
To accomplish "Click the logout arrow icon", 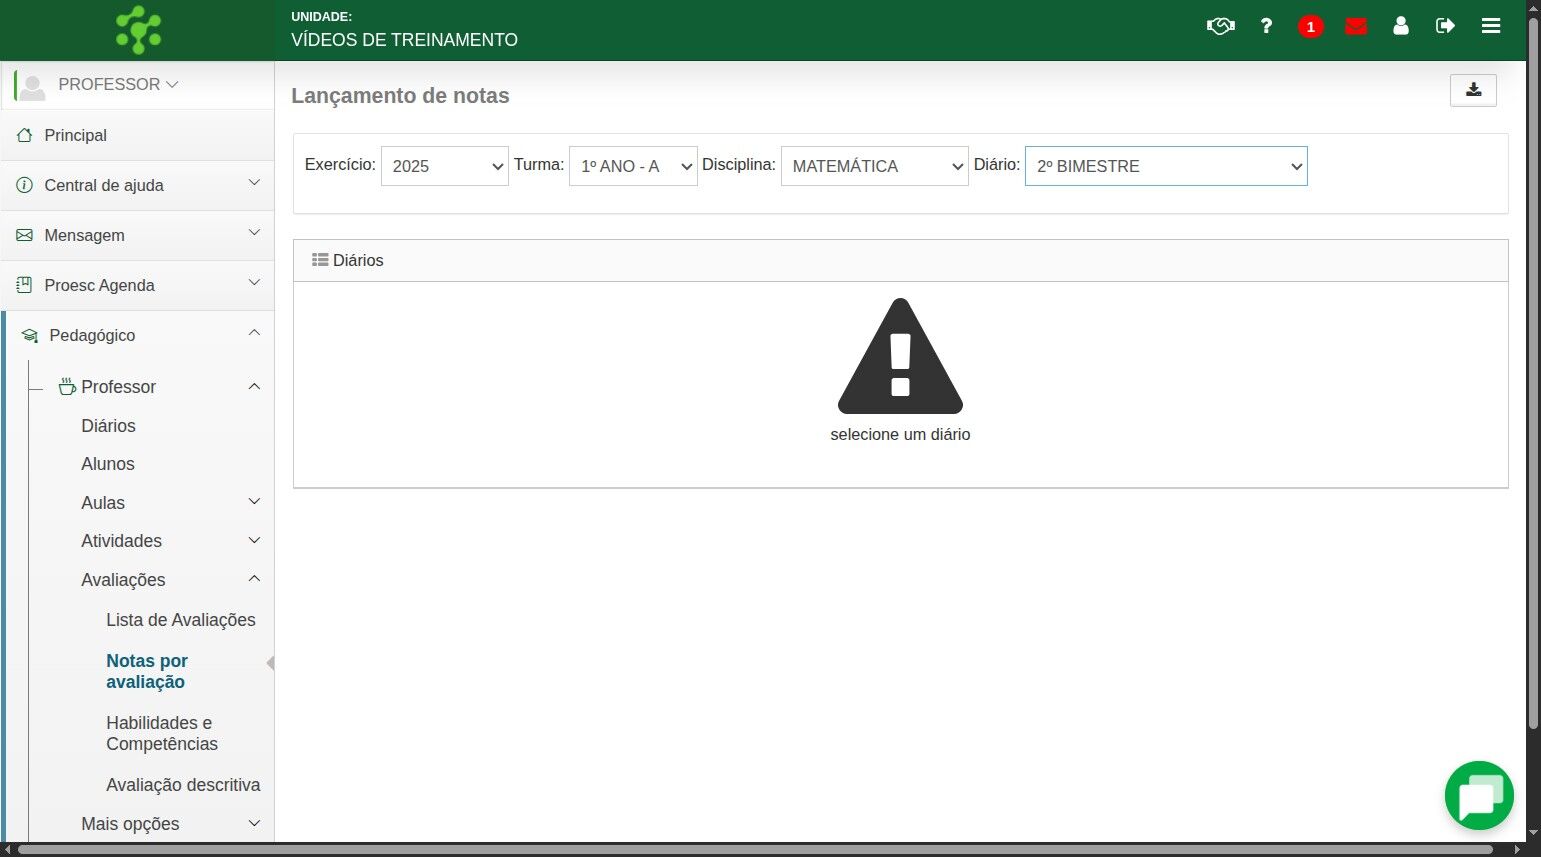I will tap(1445, 26).
